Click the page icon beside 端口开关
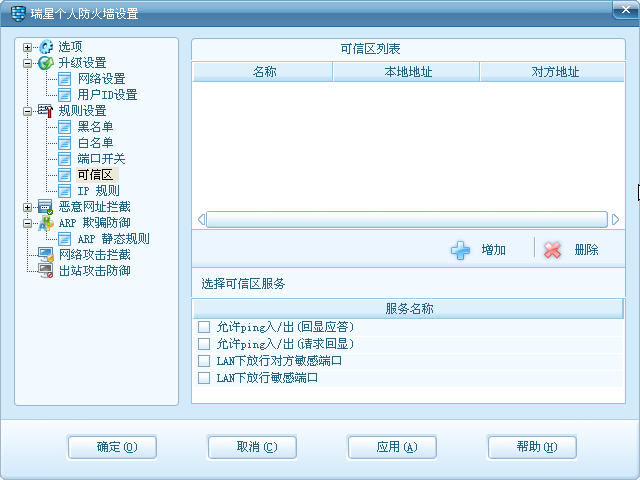Screen dimensions: 640x480 64,159
